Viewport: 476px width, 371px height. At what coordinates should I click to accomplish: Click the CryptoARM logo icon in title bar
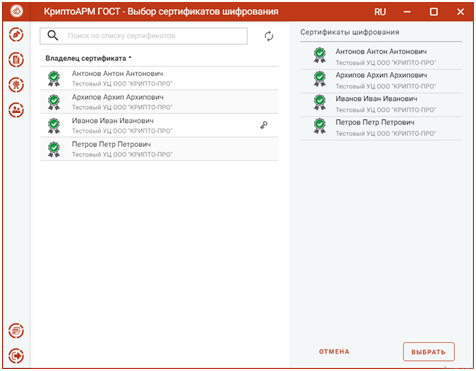point(16,11)
